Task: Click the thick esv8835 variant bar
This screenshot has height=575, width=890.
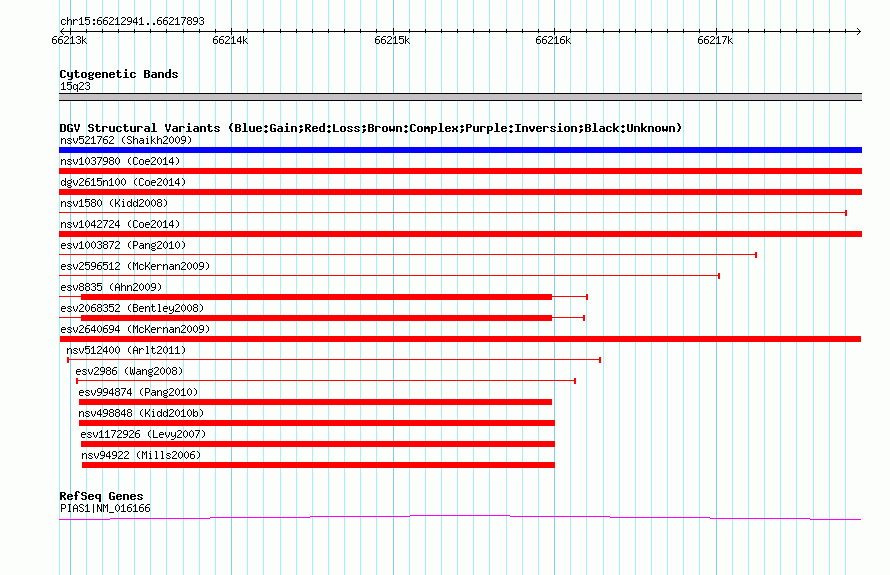Action: coord(317,297)
